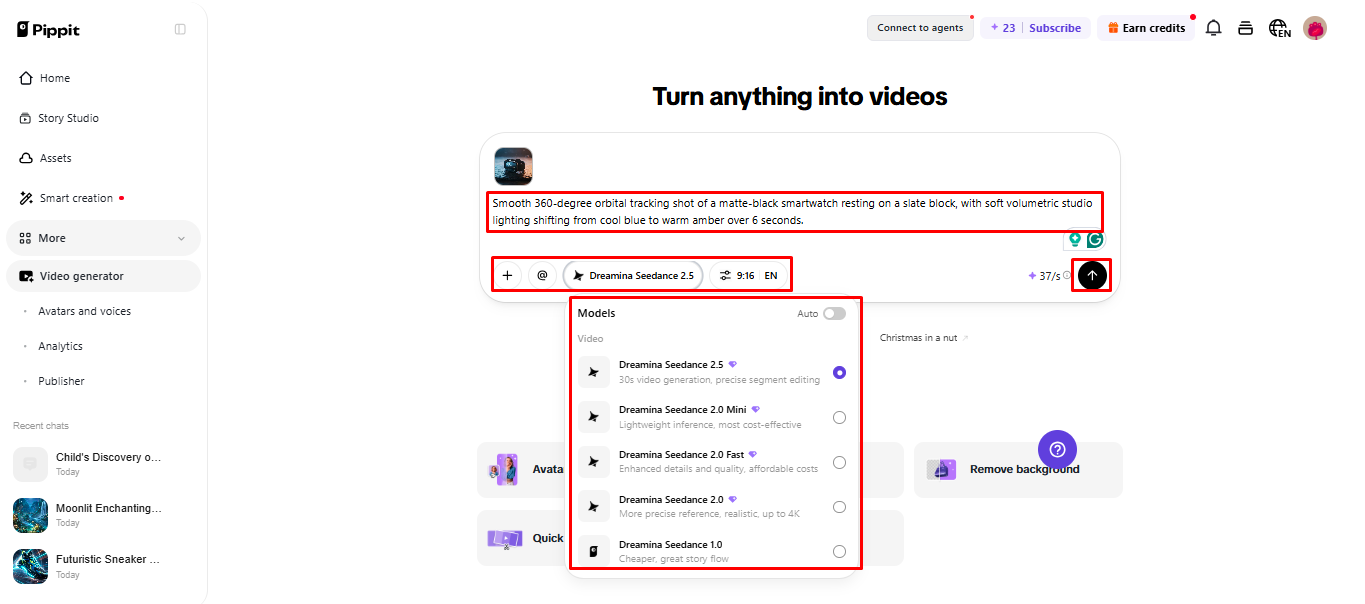Image resolution: width=1365 pixels, height=604 pixels.
Task: Click uploaded smartwatch image thumbnail
Action: coord(513,166)
